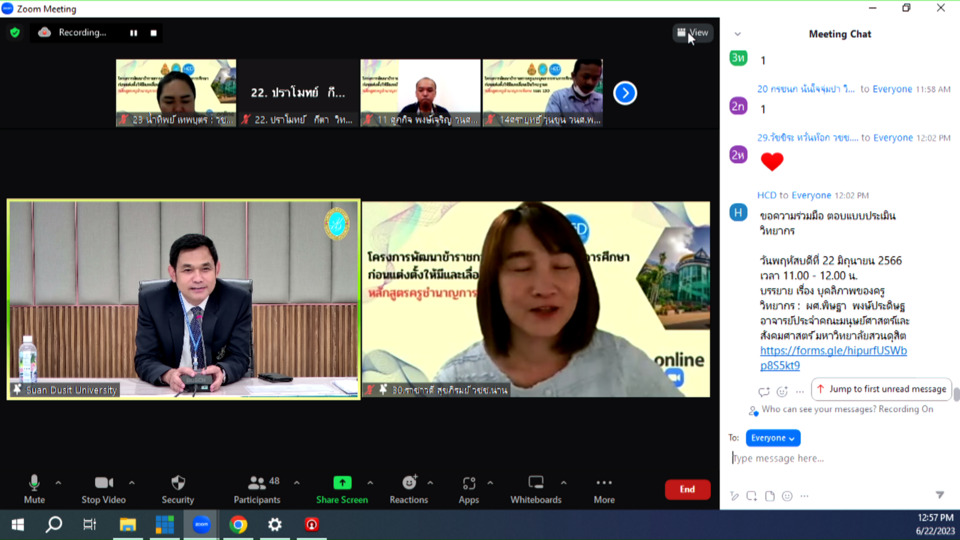Open emoji picker in chat composer
The width and height of the screenshot is (960, 540).
(x=787, y=496)
